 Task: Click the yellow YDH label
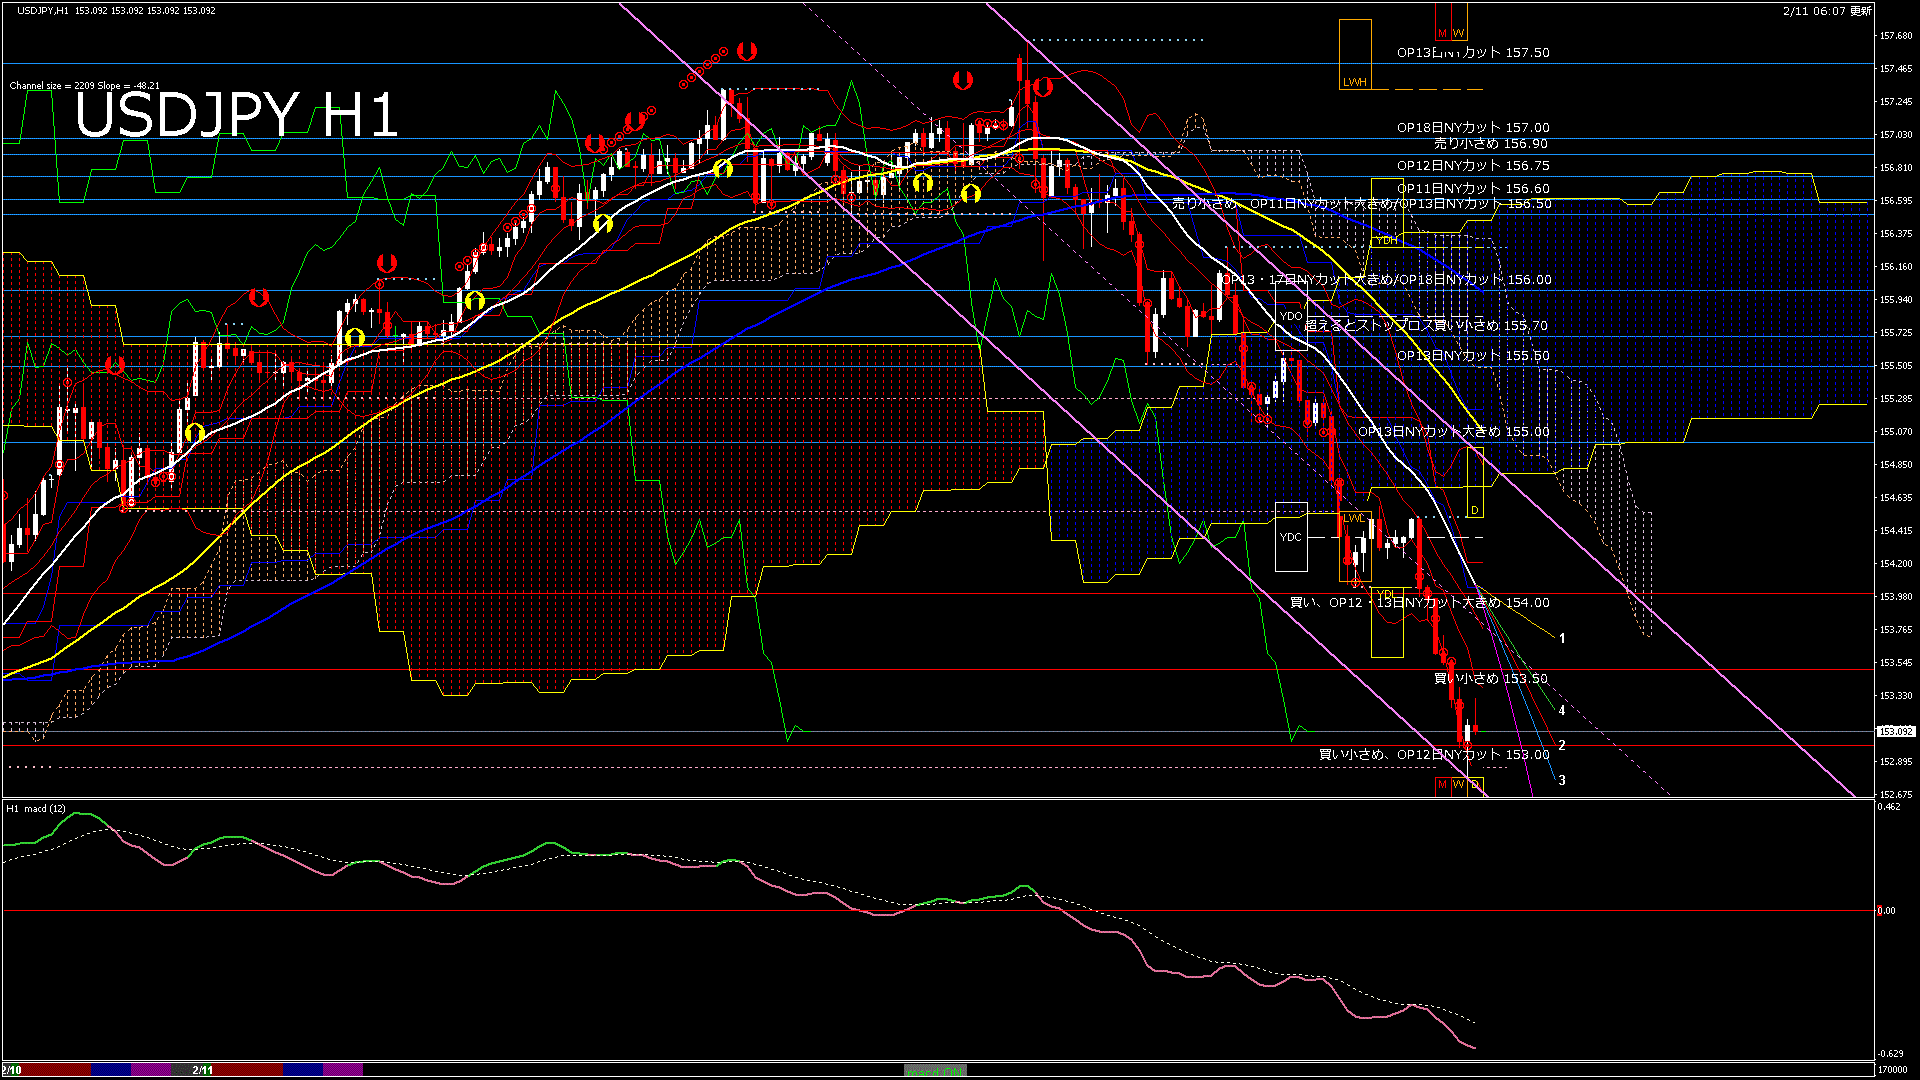(1386, 240)
